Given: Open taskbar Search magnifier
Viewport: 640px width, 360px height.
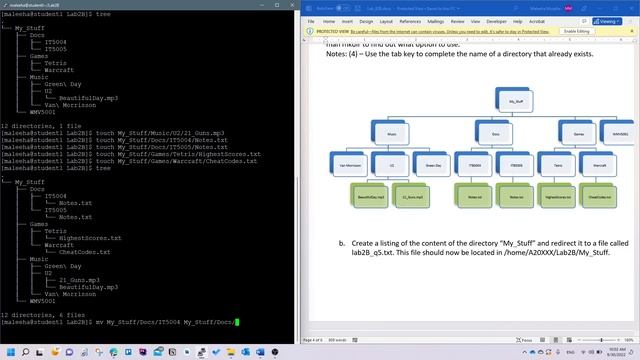Looking at the screenshot, I should [25, 352].
